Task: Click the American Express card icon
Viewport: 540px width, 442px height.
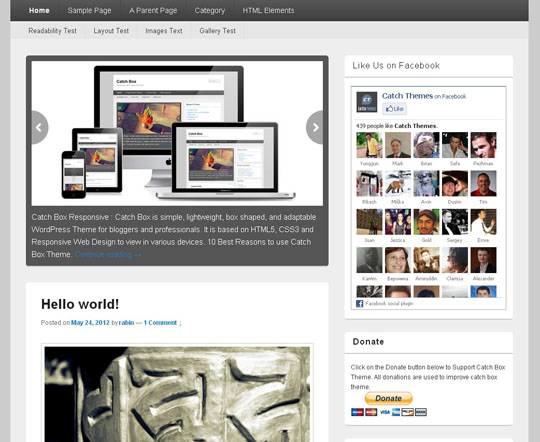Action: [x=396, y=412]
